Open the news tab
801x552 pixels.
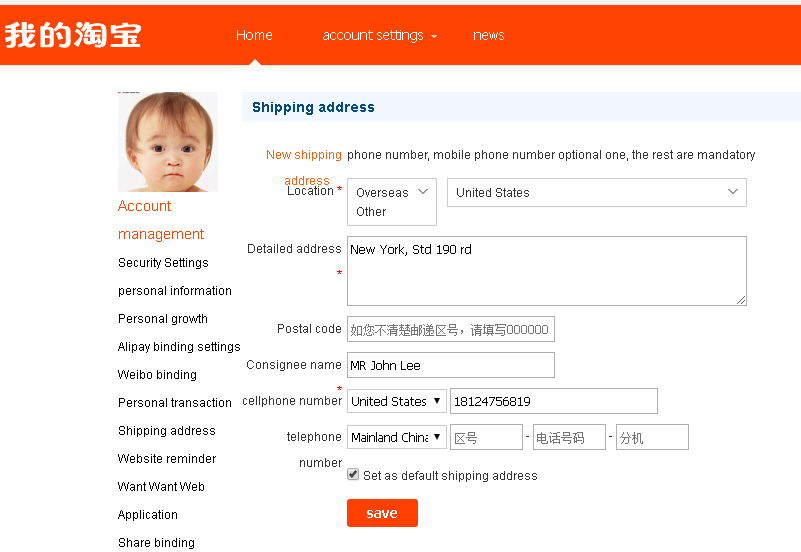(x=488, y=35)
